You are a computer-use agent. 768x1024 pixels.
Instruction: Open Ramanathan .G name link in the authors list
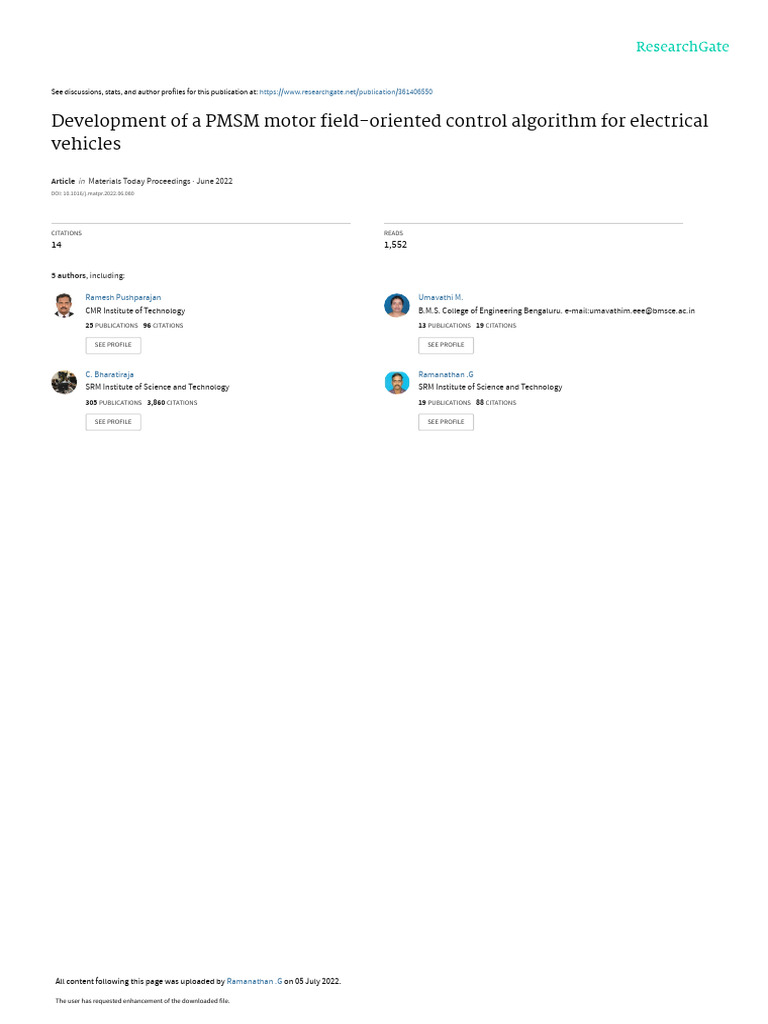(445, 374)
